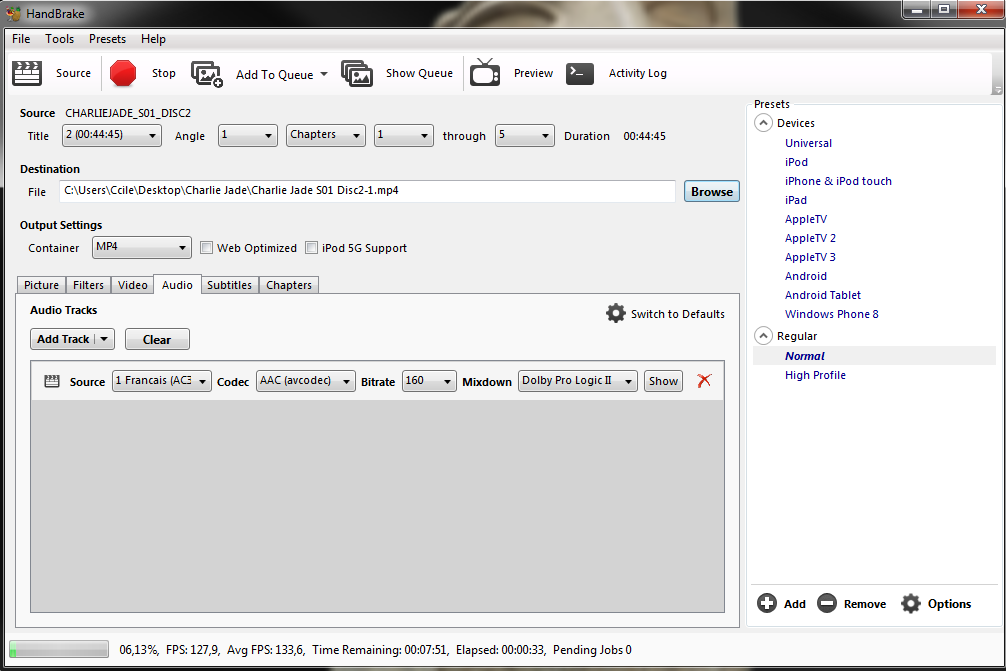Open the audio Bitrate 160 dropdown
The image size is (1006, 671).
tap(429, 381)
